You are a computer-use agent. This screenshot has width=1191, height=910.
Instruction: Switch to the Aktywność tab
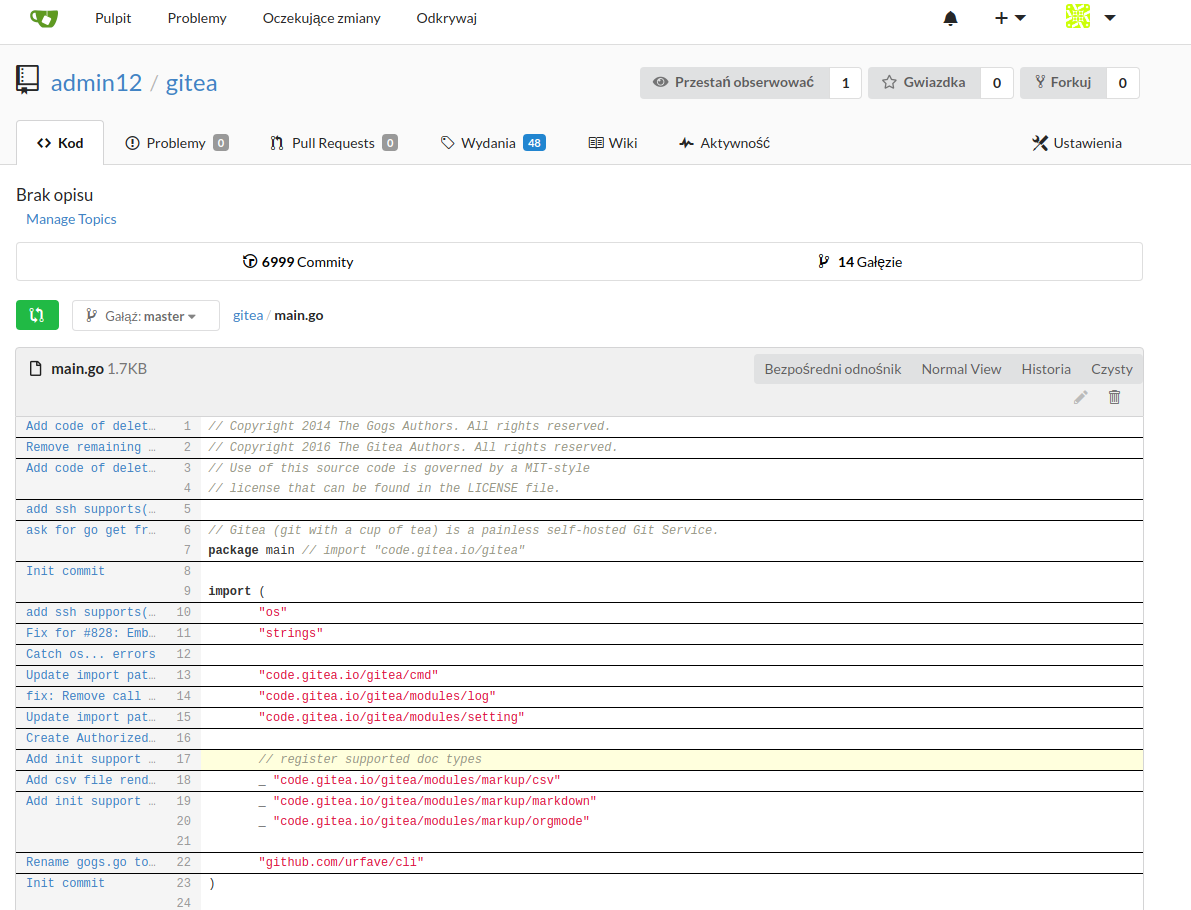coord(725,143)
